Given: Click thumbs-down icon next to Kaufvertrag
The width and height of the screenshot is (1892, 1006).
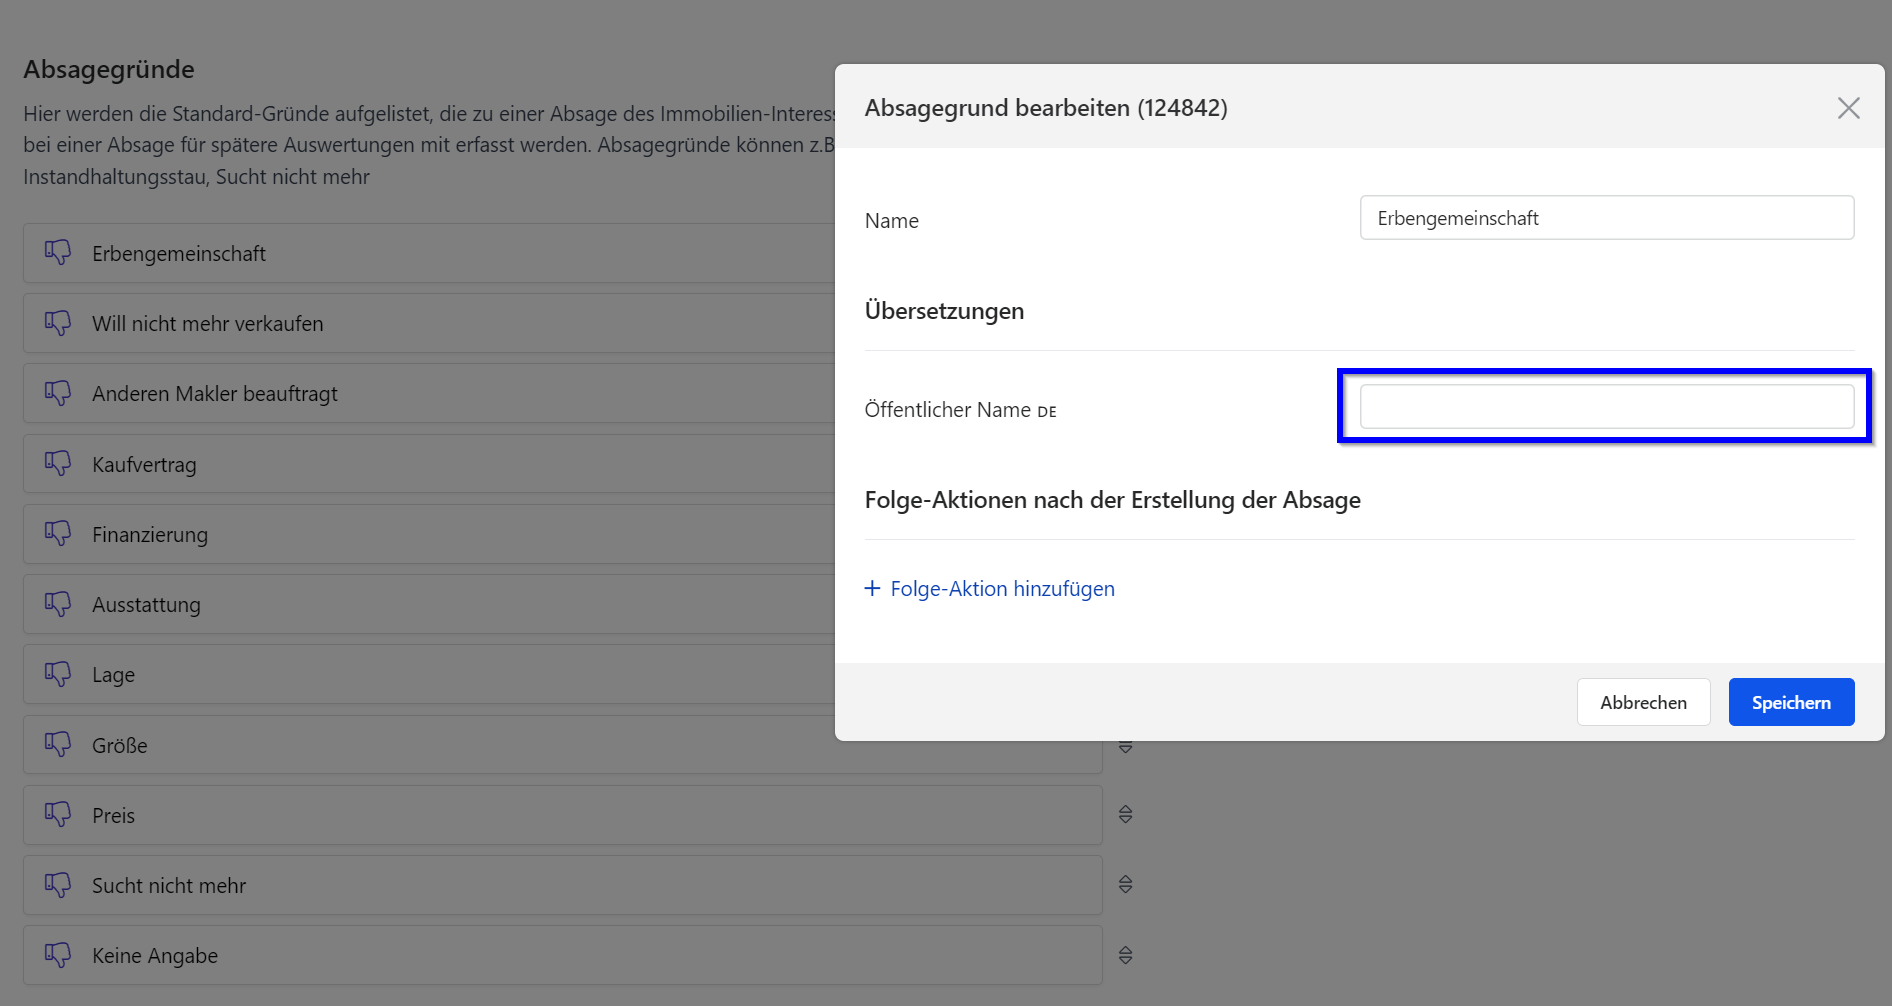Looking at the screenshot, I should coord(58,464).
